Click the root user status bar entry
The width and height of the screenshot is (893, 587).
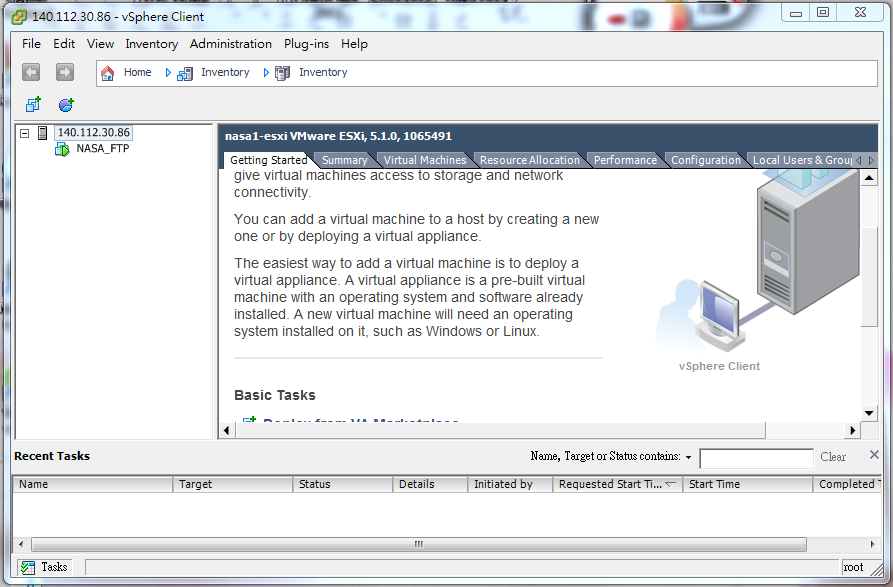click(853, 567)
